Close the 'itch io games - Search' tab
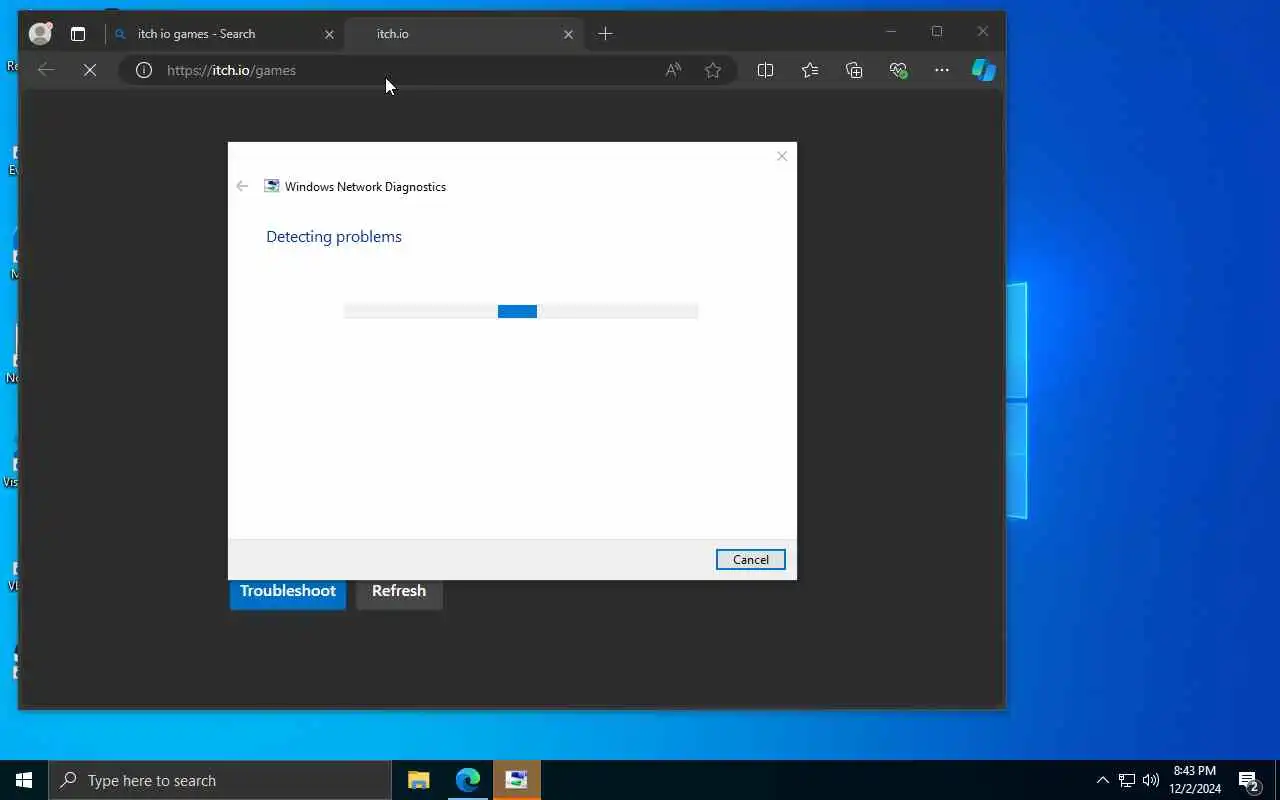This screenshot has width=1280, height=800. point(329,34)
